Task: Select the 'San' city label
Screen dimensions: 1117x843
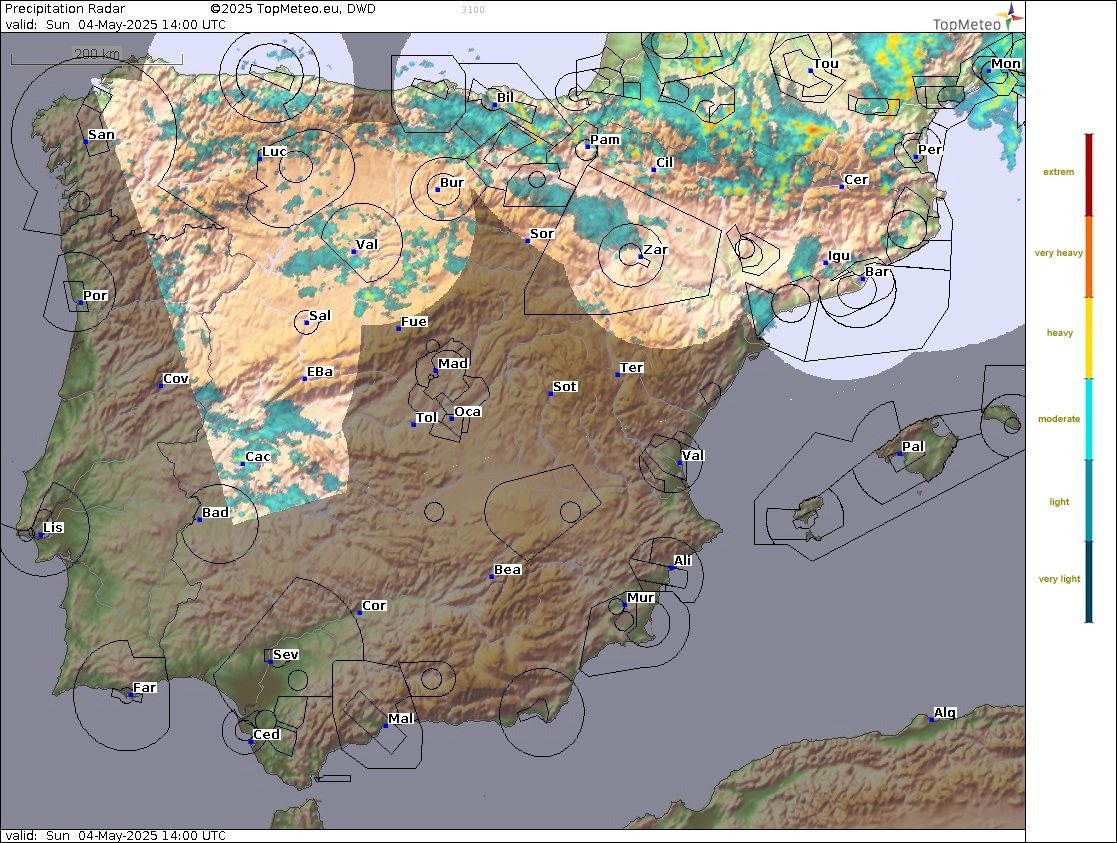Action: tap(101, 135)
